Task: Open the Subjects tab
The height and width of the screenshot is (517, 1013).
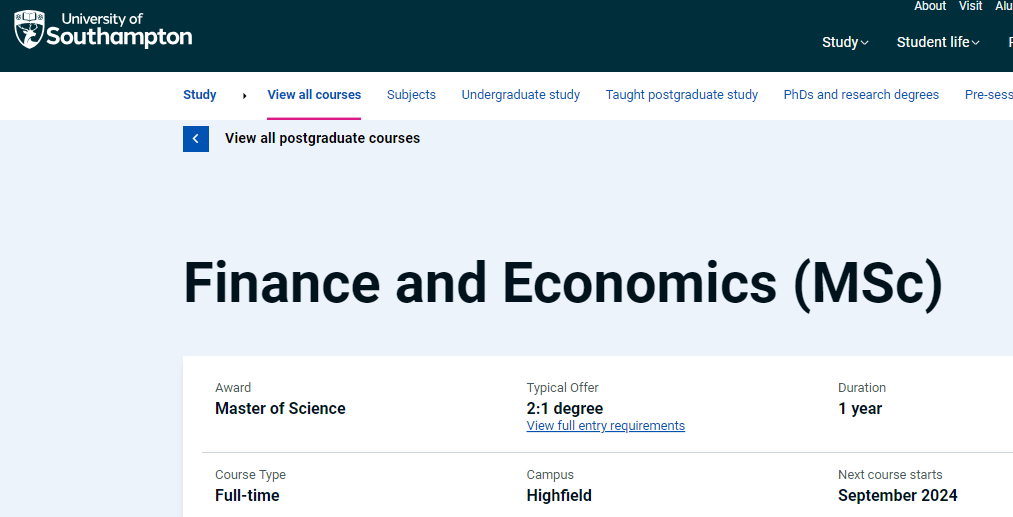Action: pos(411,94)
